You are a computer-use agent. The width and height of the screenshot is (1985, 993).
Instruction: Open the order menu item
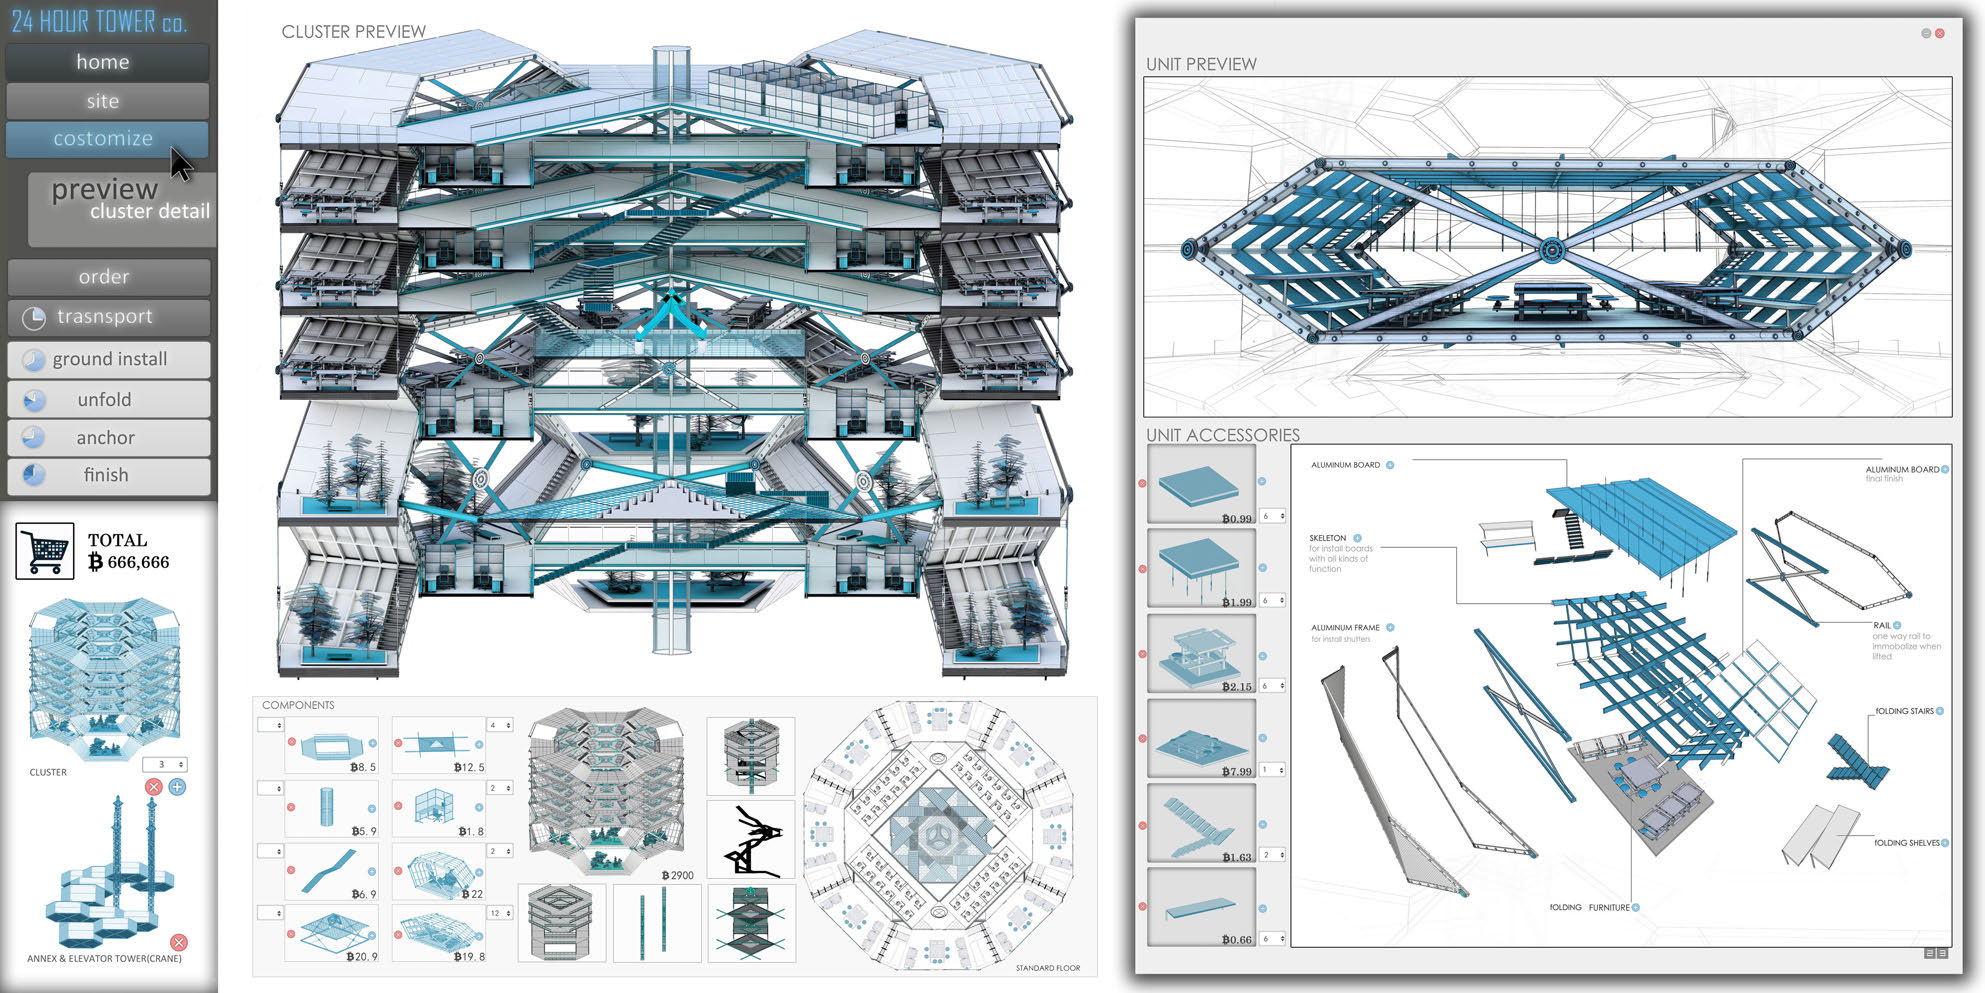pos(109,277)
